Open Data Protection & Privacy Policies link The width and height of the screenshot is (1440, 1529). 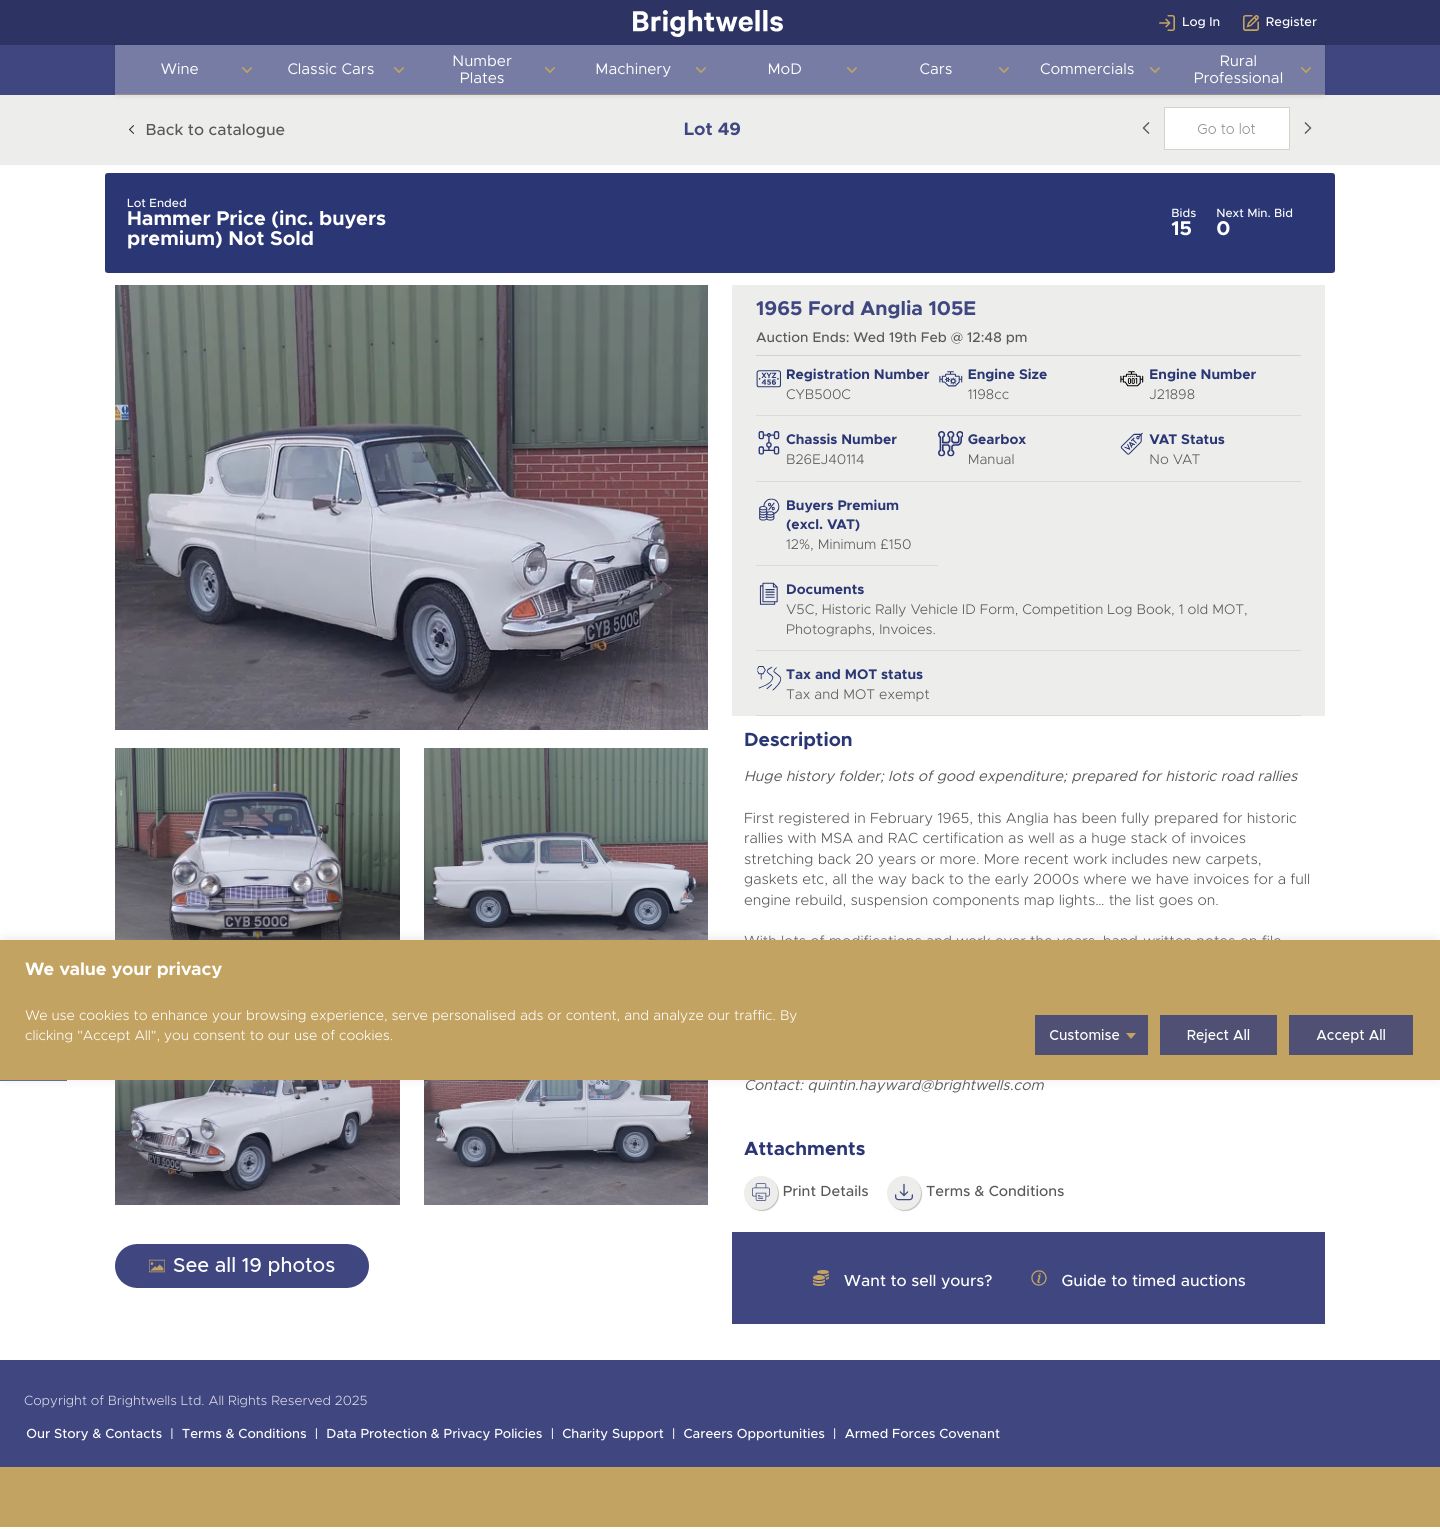[x=434, y=1434]
